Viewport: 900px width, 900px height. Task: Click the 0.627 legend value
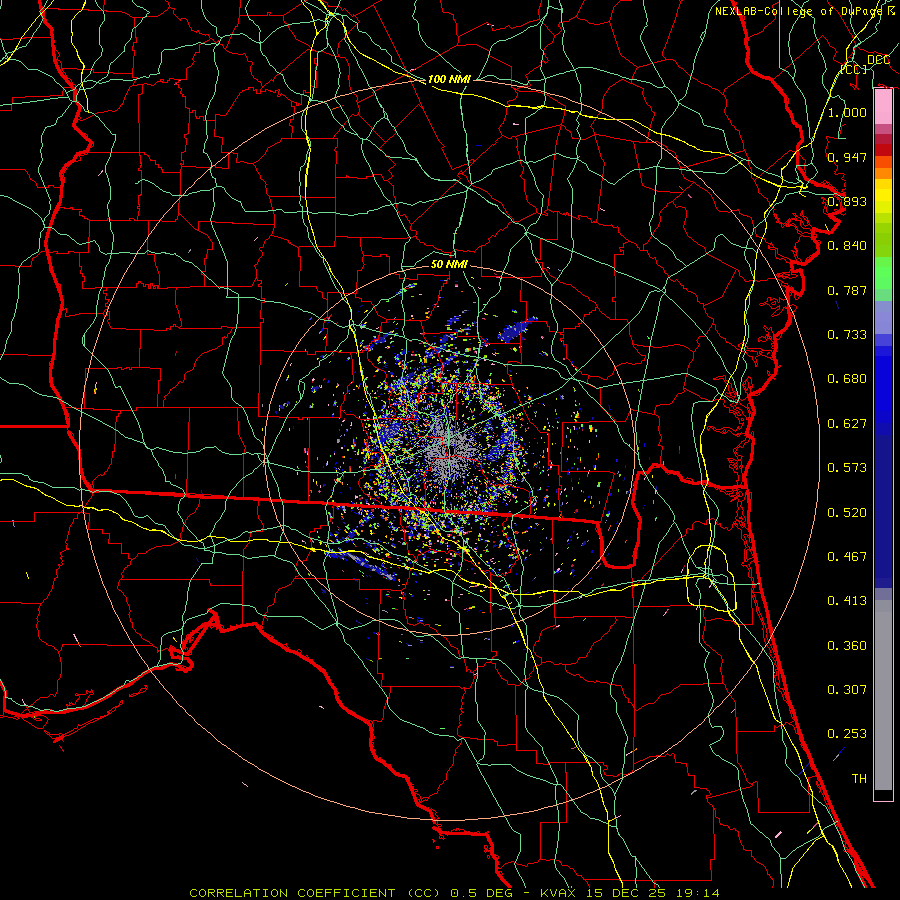point(847,424)
